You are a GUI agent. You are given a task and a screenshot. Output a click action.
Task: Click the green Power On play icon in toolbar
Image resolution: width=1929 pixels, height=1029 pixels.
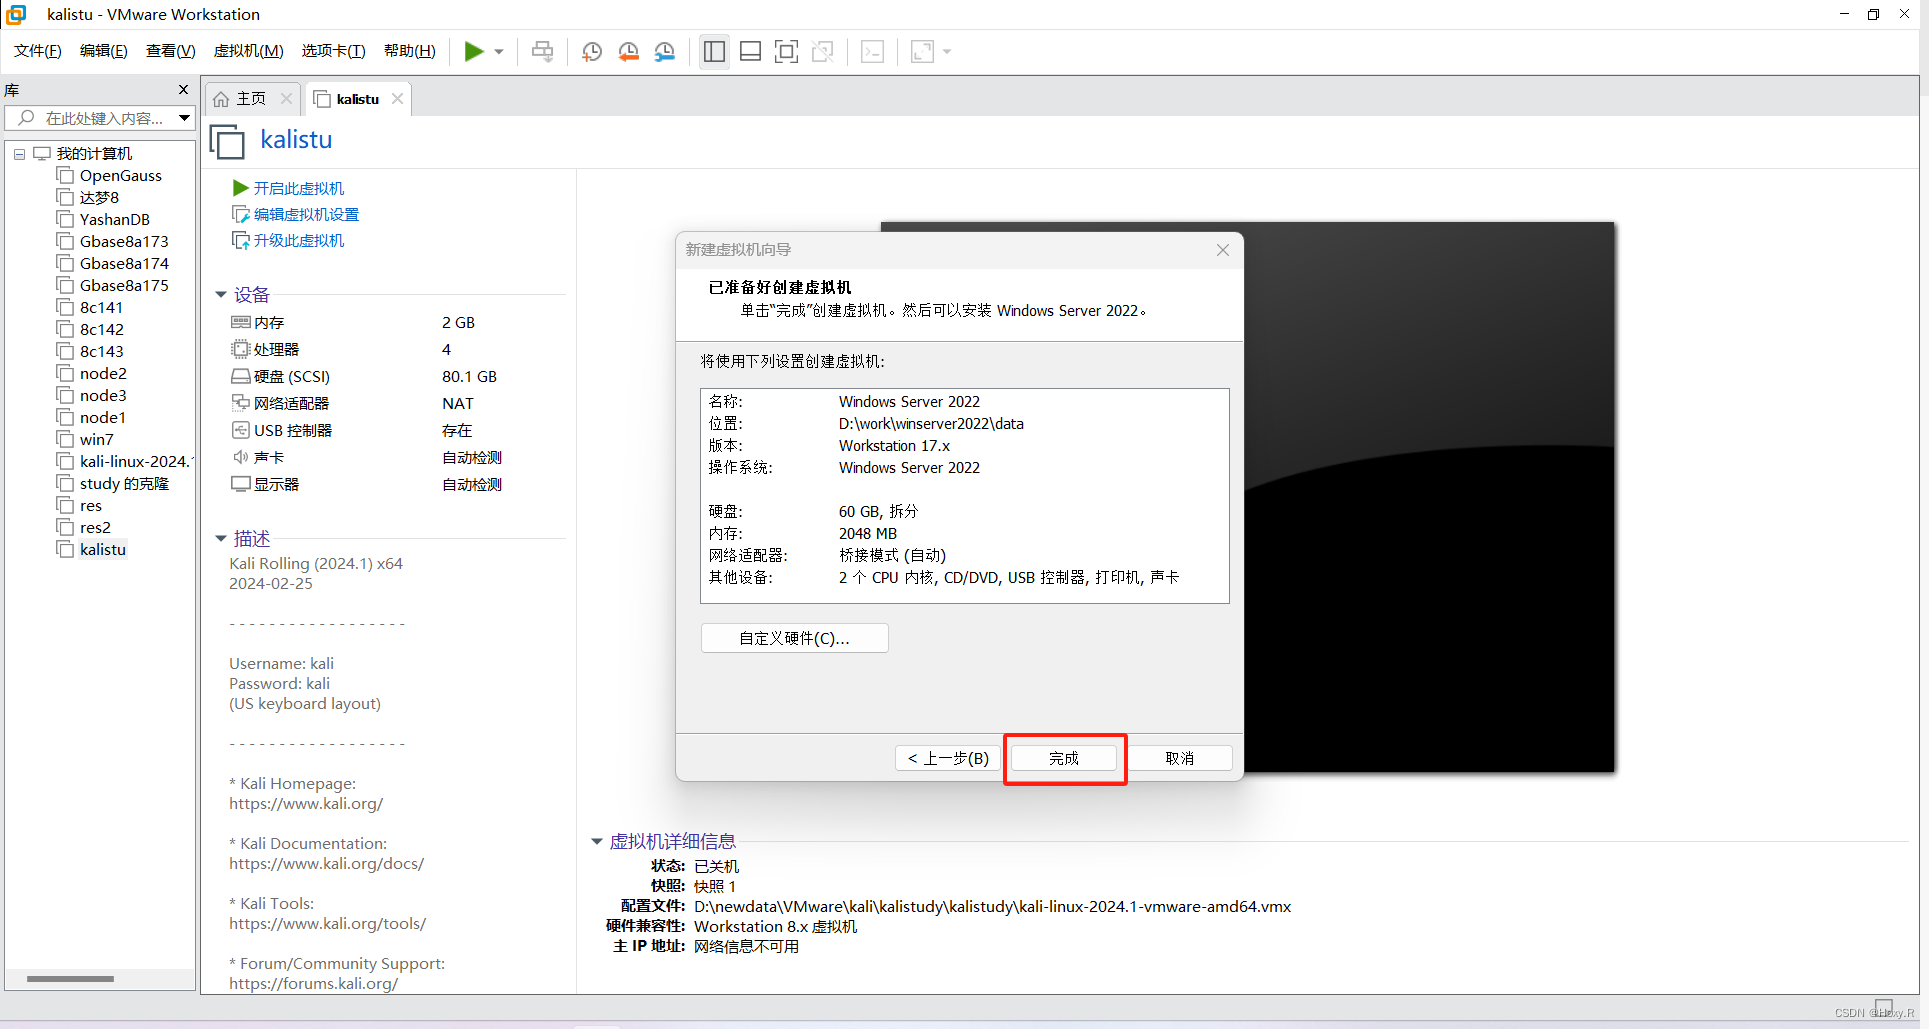click(474, 51)
